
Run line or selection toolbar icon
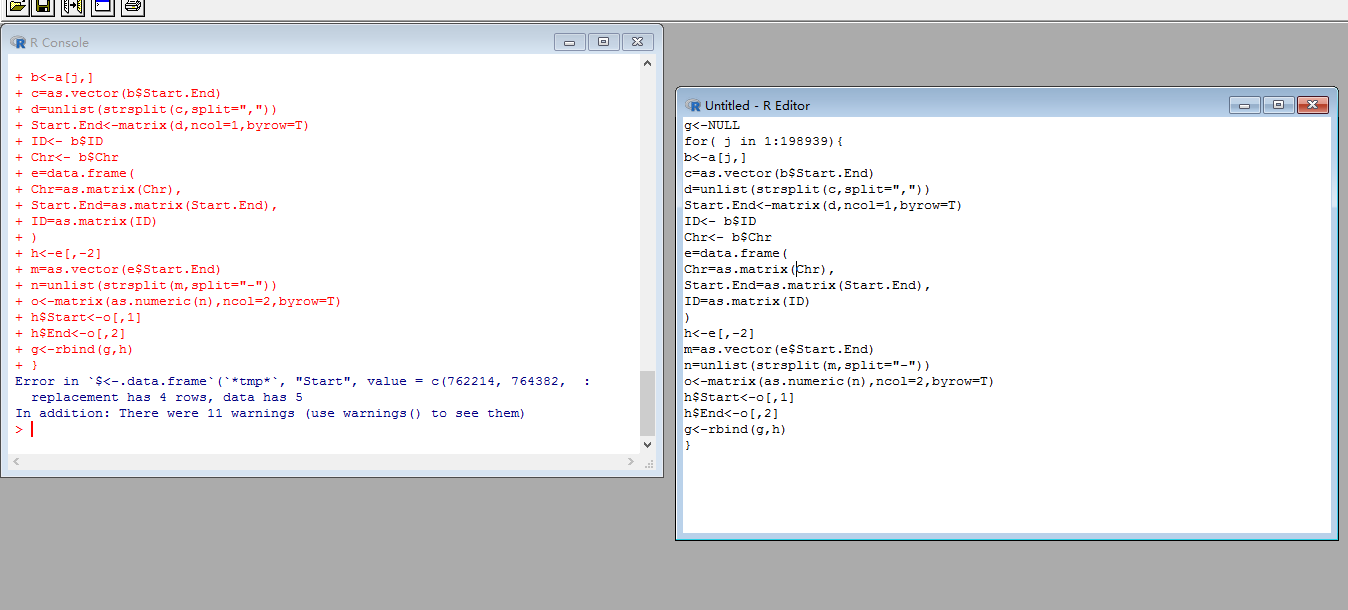click(72, 8)
